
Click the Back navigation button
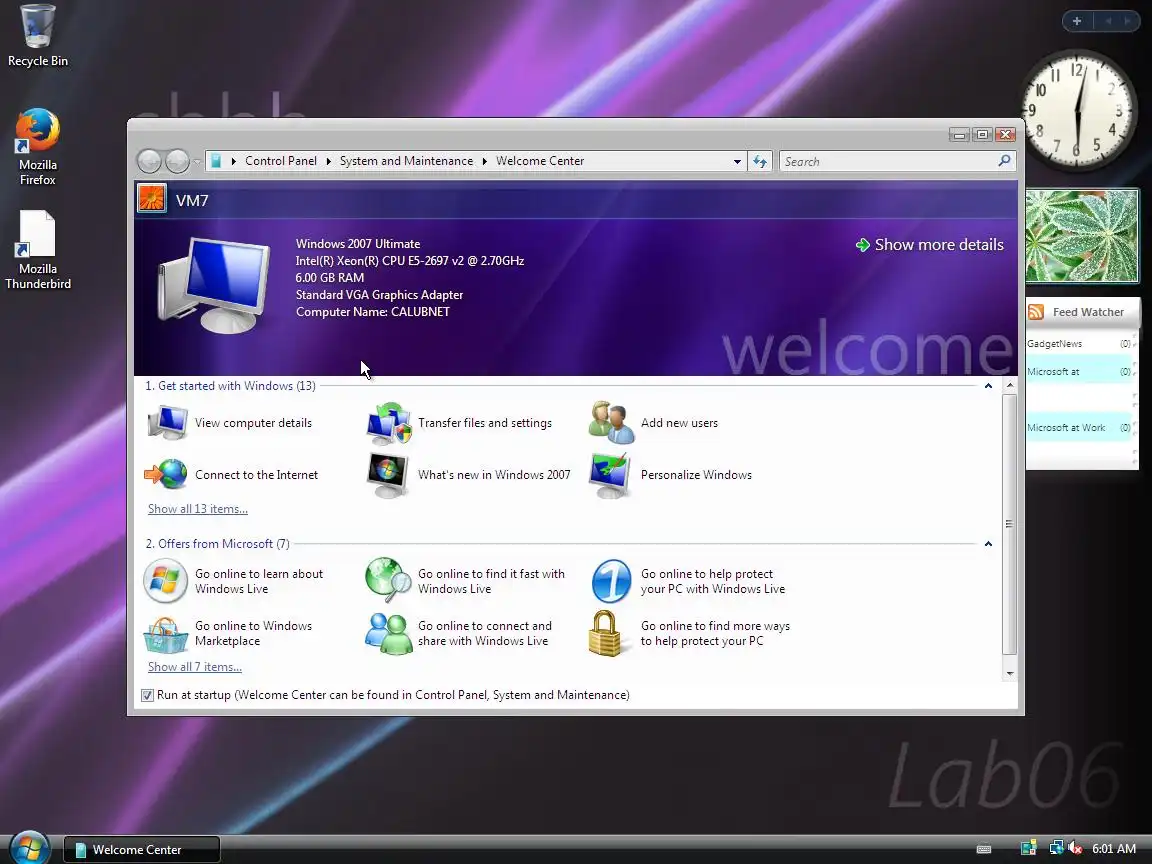(150, 161)
